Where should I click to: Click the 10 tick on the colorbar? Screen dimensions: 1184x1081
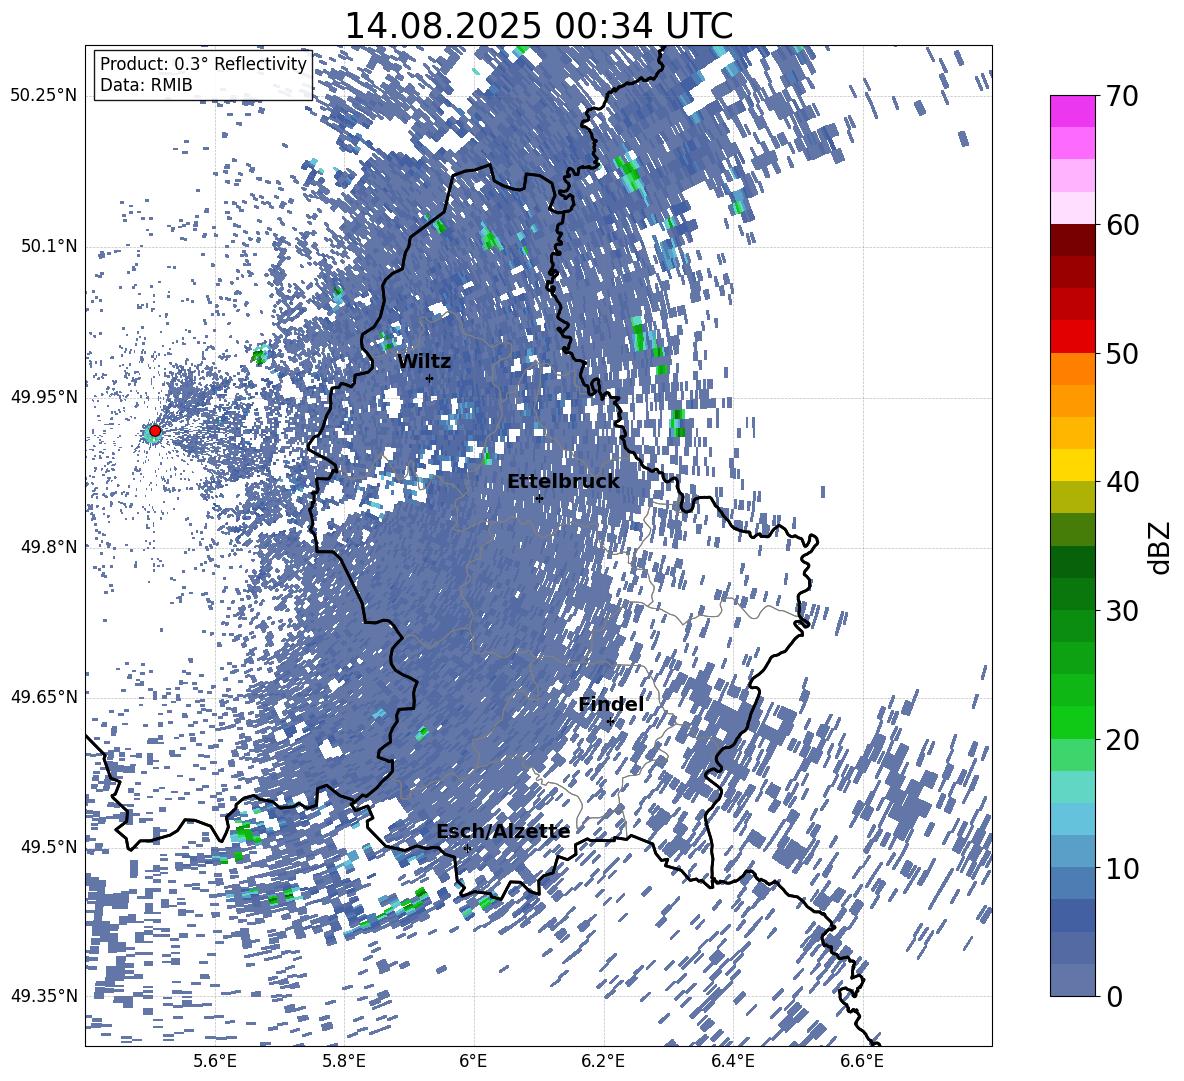click(1122, 868)
